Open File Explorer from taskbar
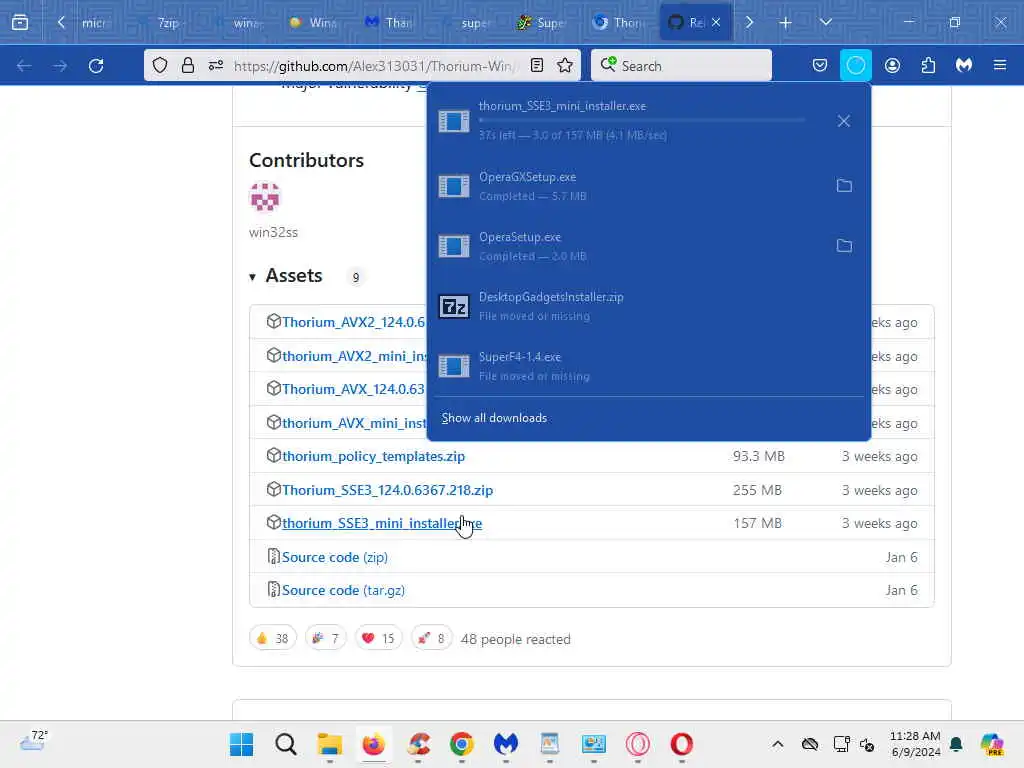1024x768 pixels. click(x=330, y=744)
